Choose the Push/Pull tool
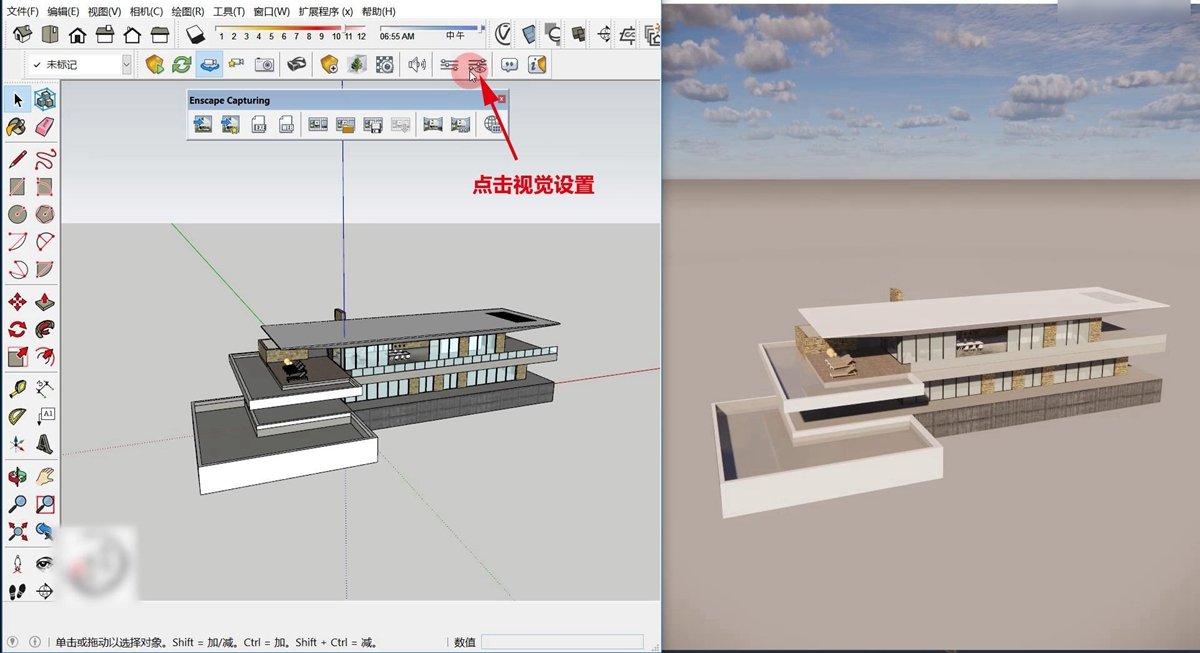The image size is (1200, 653). point(44,302)
